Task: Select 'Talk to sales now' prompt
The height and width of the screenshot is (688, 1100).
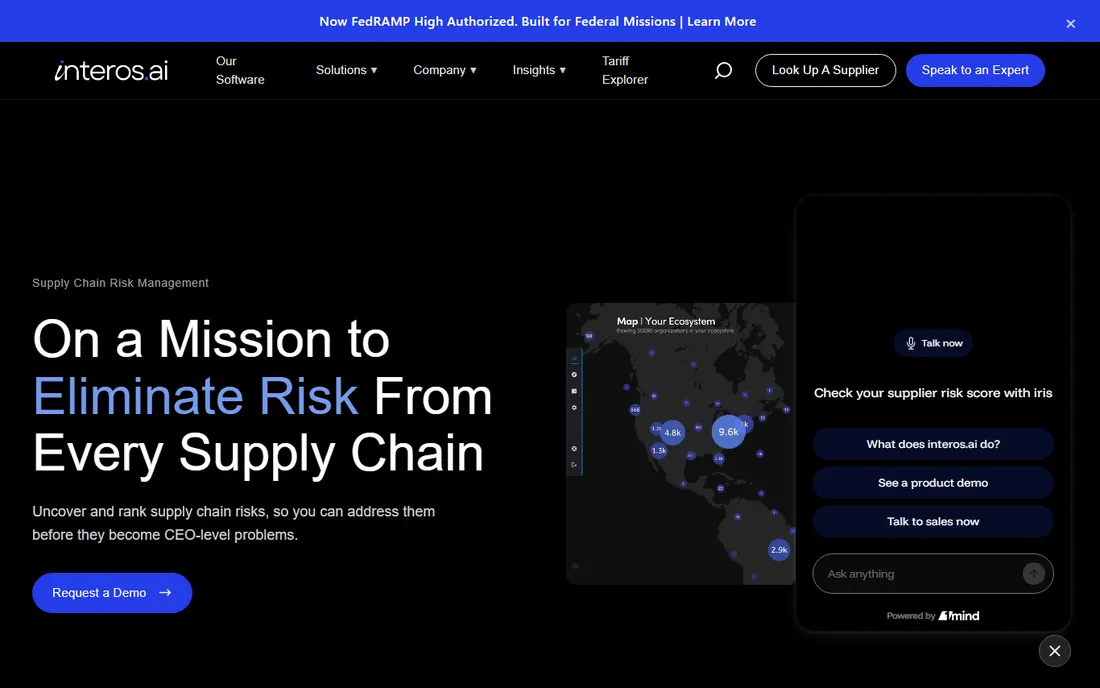Action: [933, 521]
